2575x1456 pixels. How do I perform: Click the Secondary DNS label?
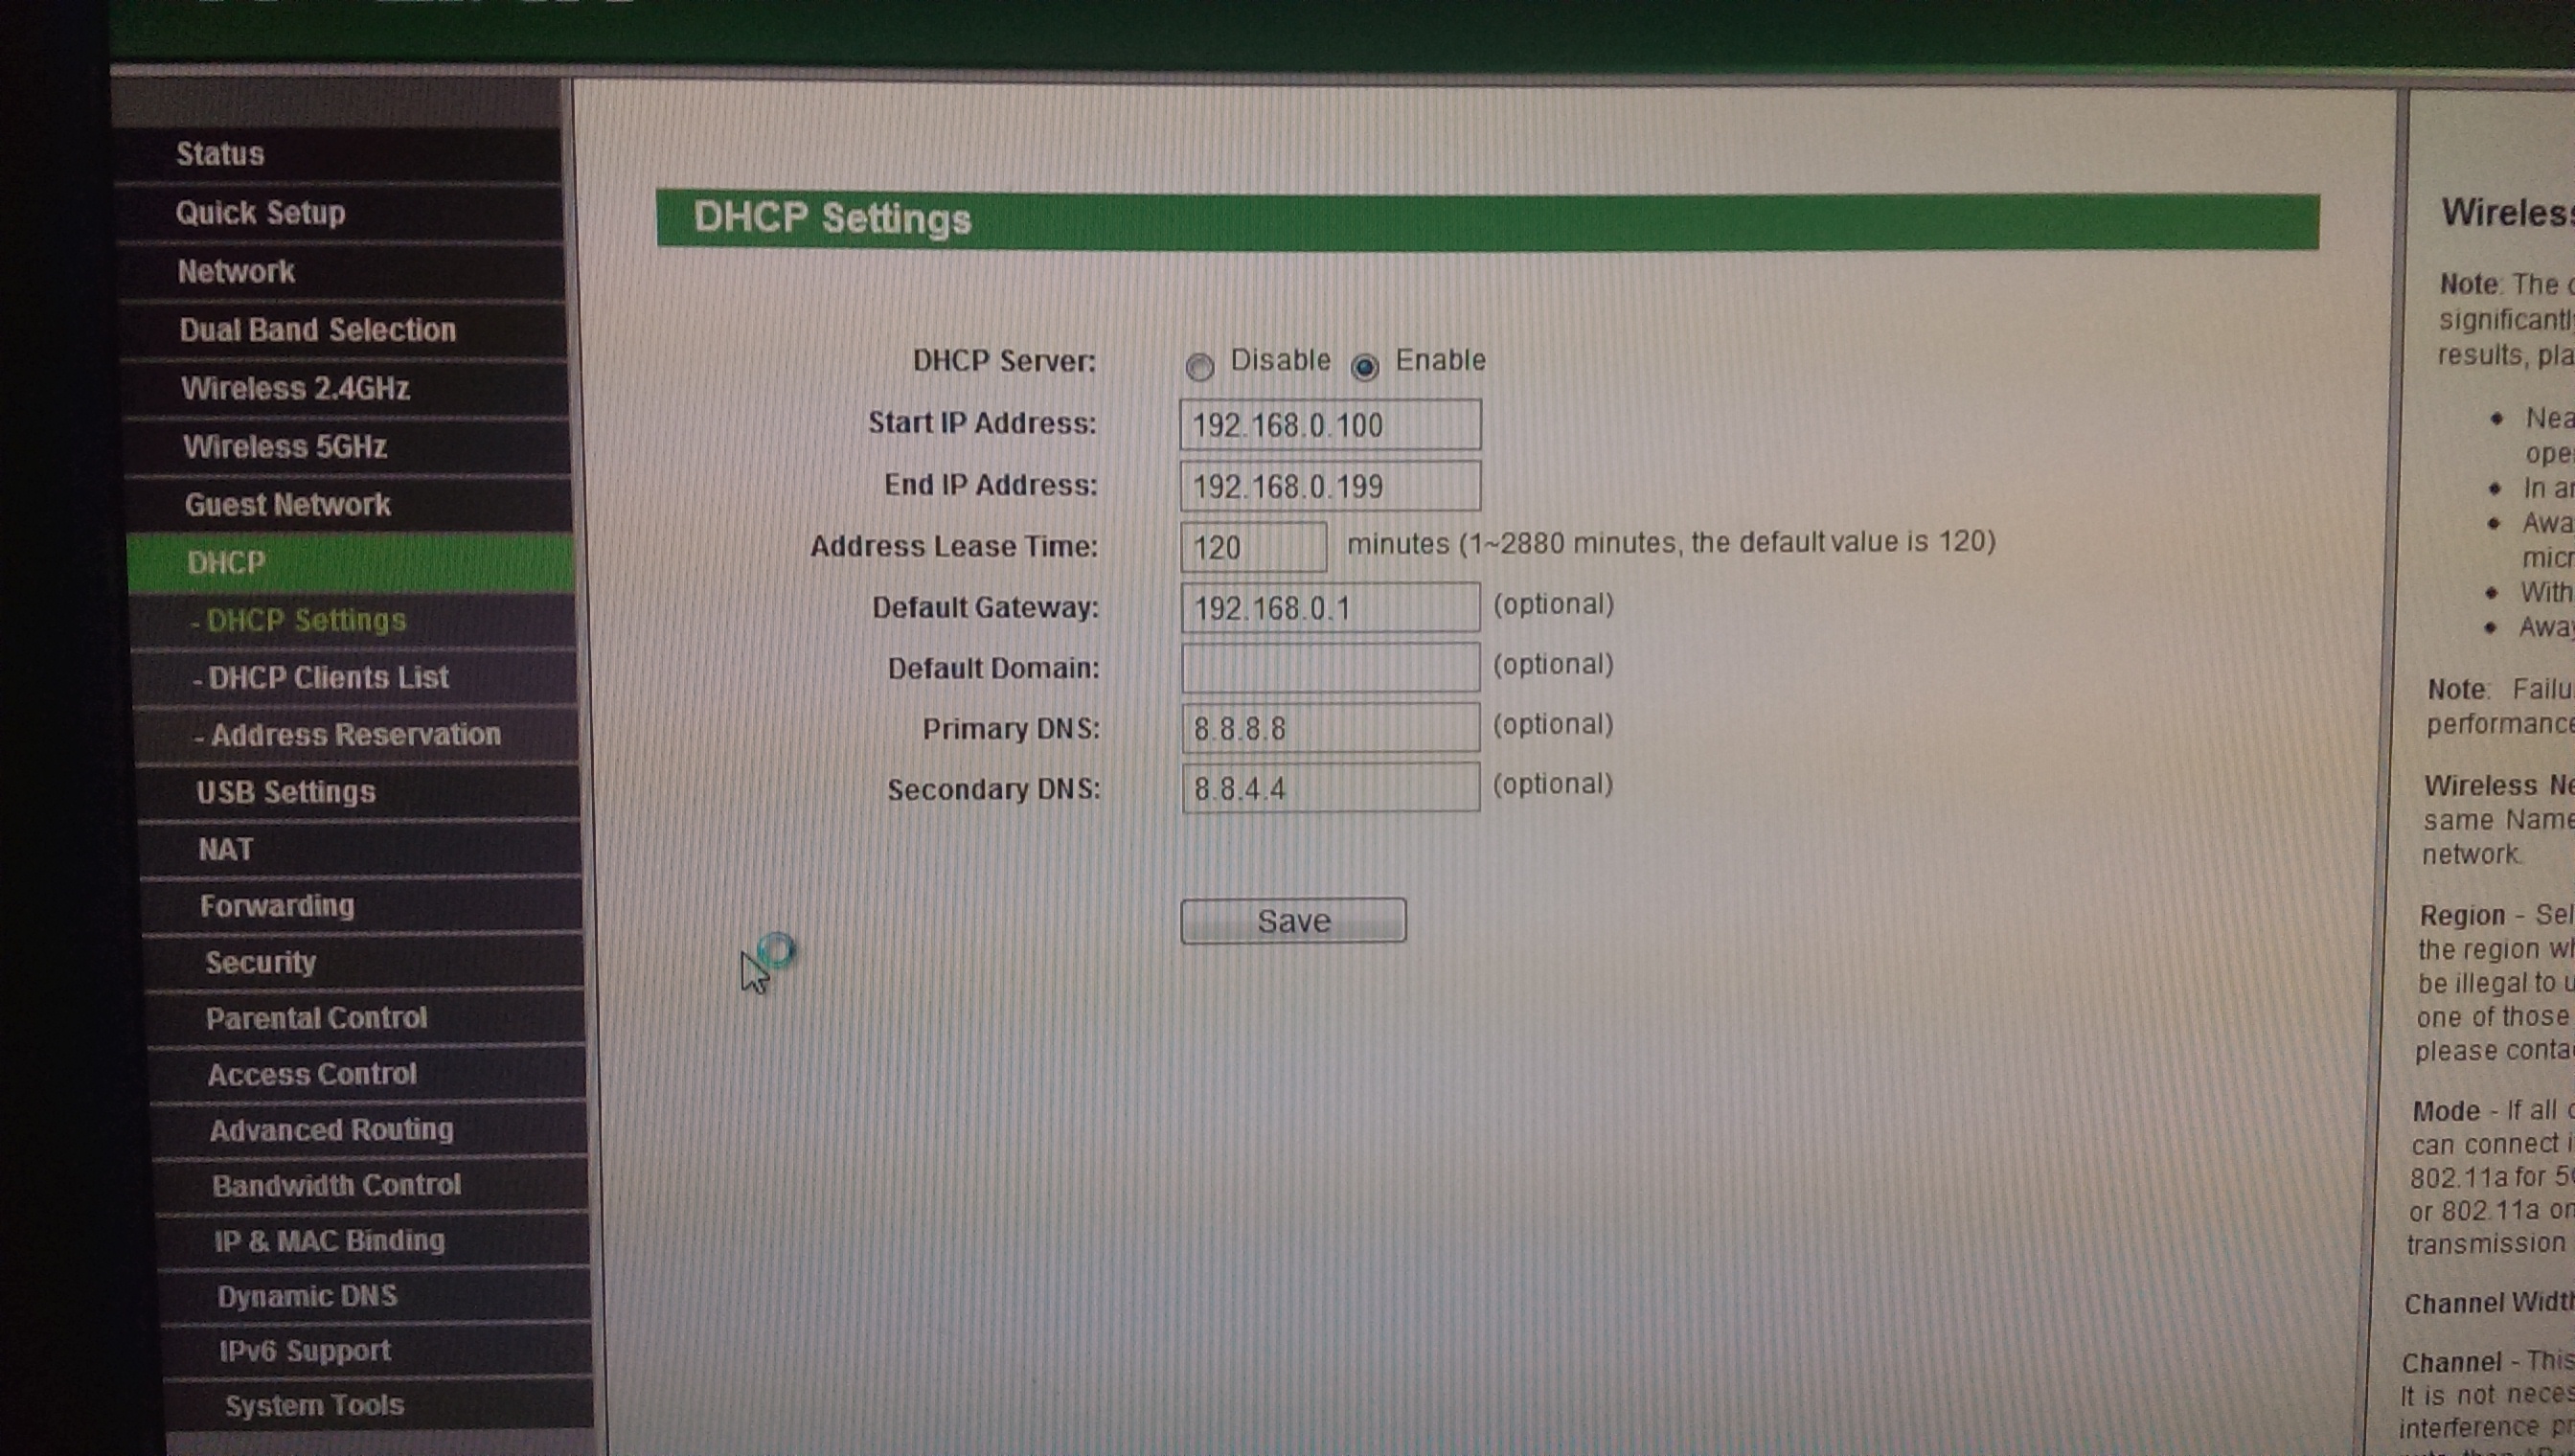point(993,789)
